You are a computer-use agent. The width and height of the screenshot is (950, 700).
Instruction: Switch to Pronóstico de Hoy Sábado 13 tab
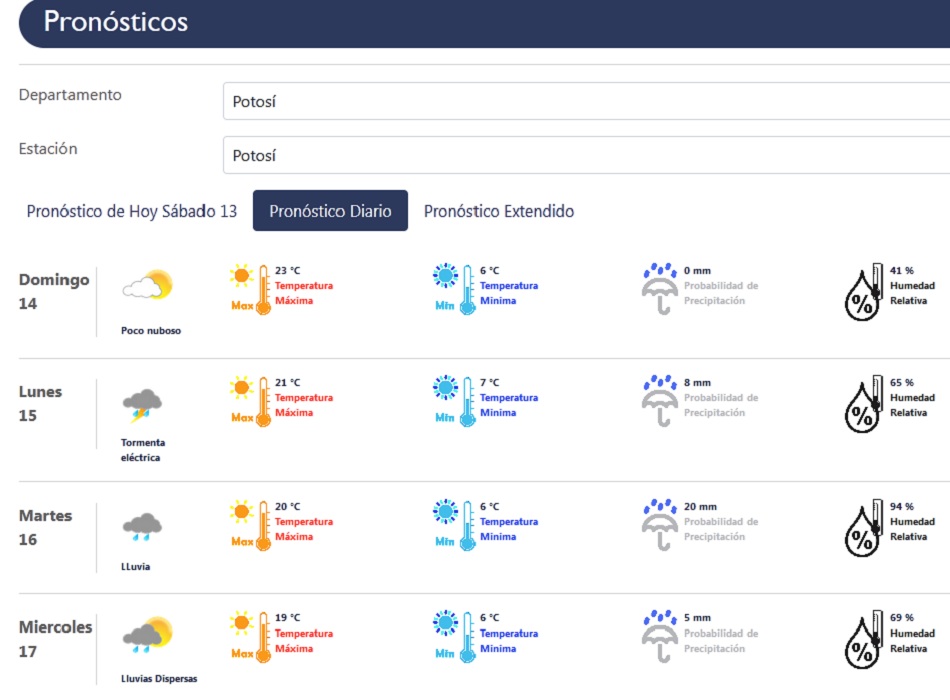(132, 211)
